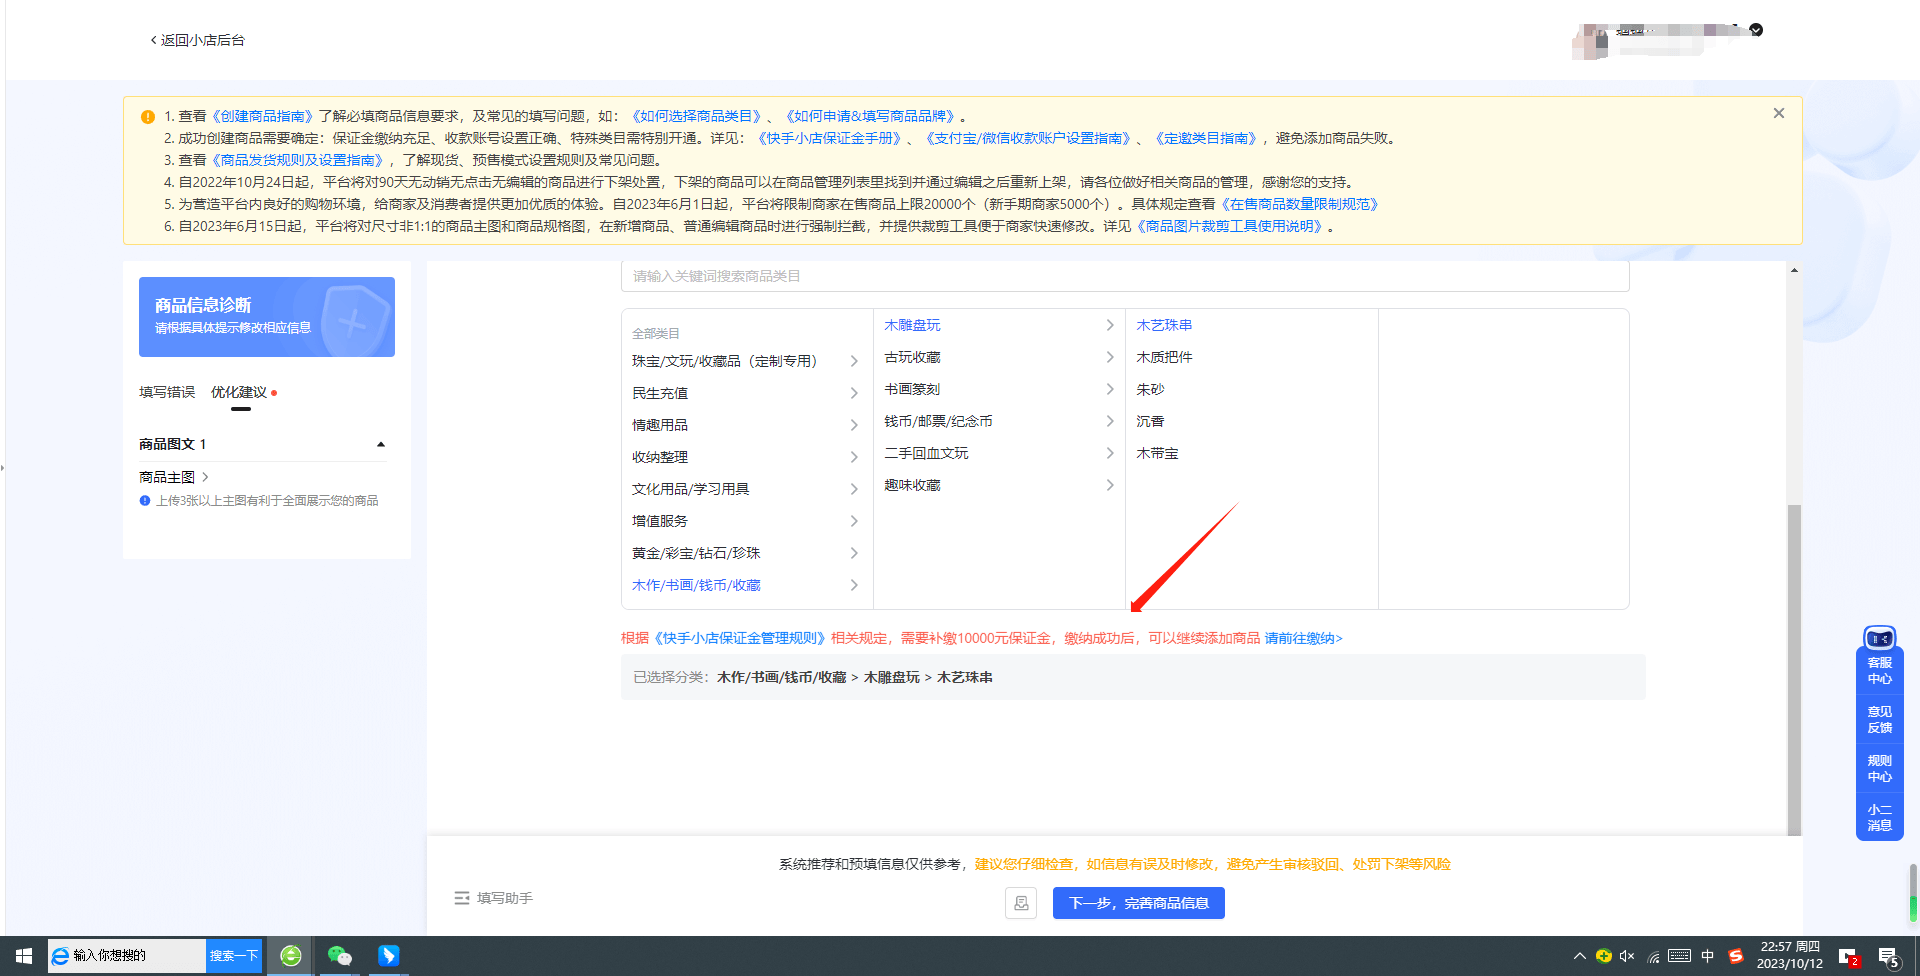The image size is (1920, 976).
Task: Click 下一步，完善商品信息 button
Action: pyautogui.click(x=1138, y=903)
